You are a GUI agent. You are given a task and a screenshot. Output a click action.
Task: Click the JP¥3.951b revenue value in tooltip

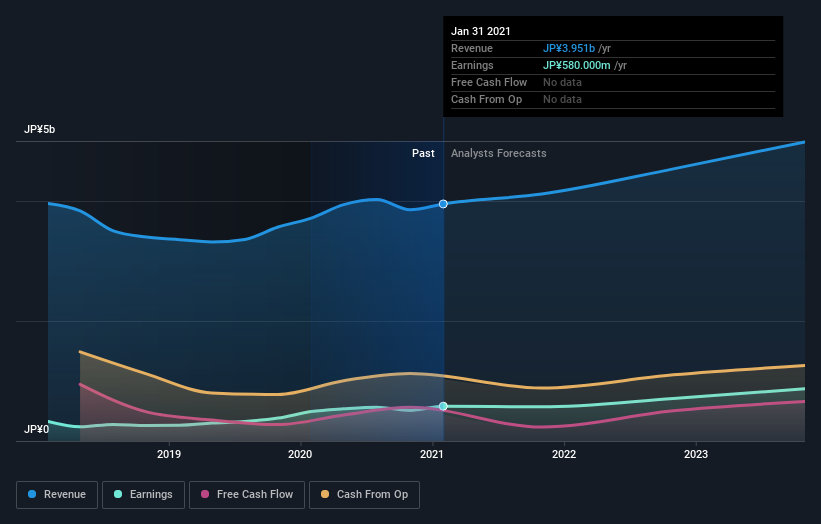(569, 48)
